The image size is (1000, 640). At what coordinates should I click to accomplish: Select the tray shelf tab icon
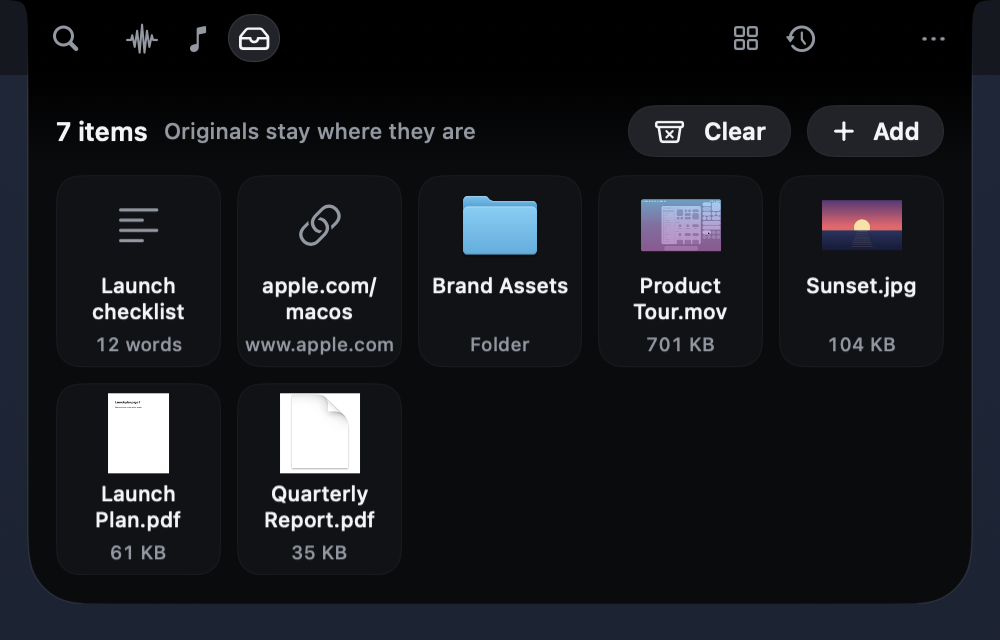point(254,38)
